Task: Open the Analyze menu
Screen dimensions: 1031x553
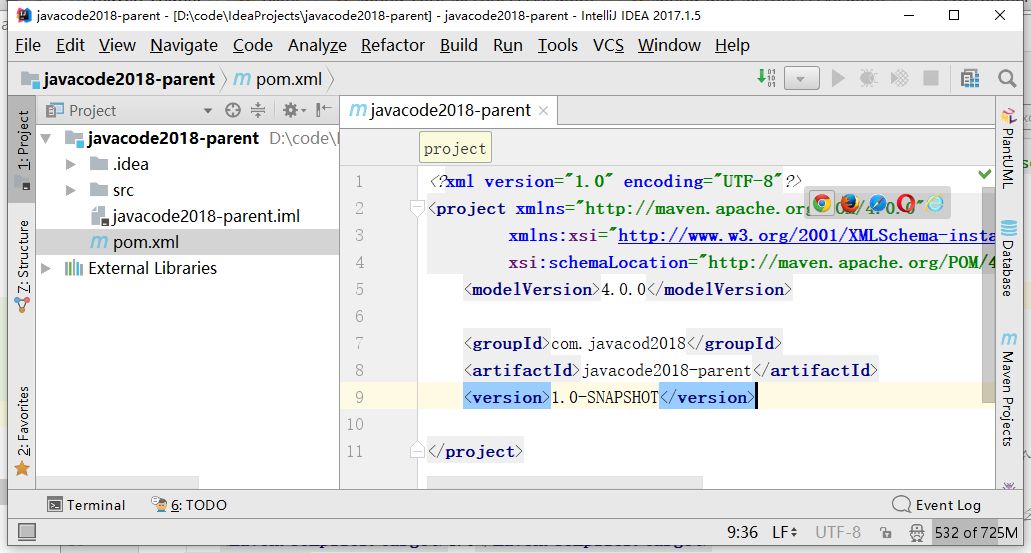Action: (317, 45)
